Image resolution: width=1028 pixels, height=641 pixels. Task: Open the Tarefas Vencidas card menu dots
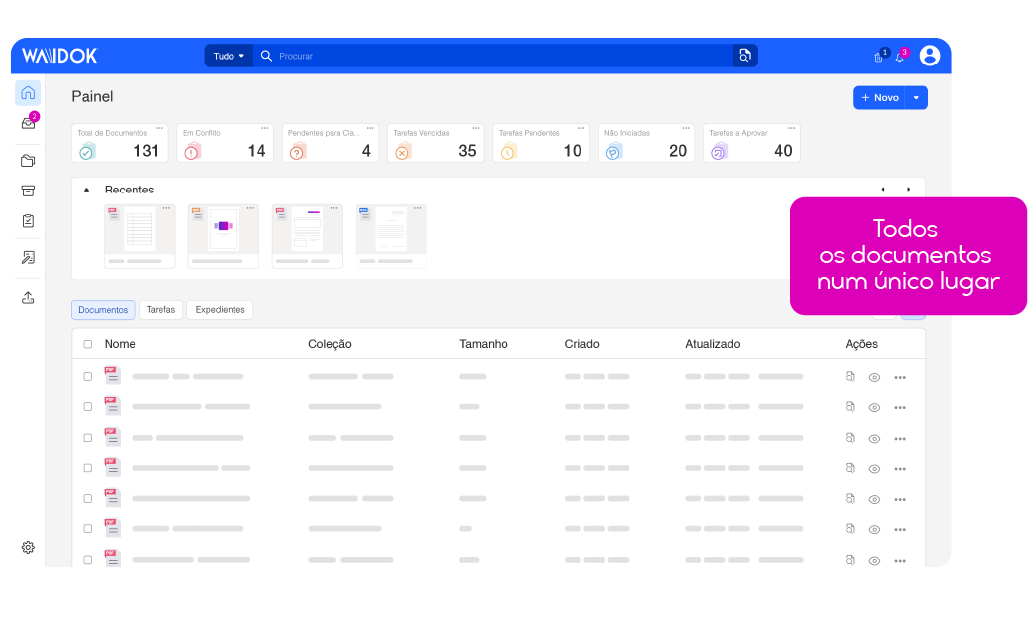pos(476,128)
